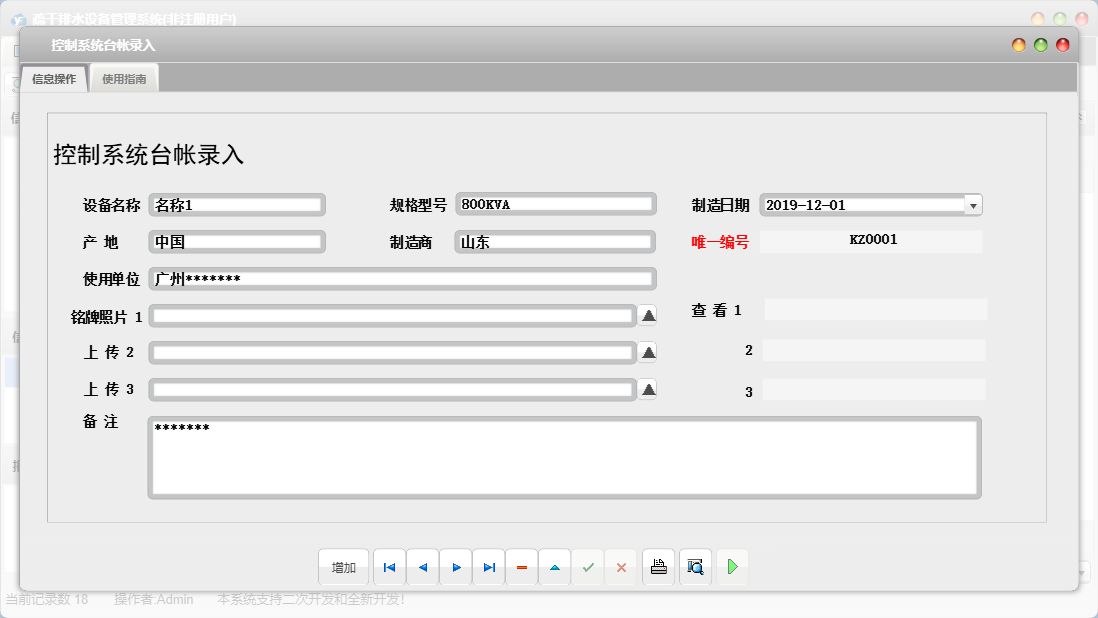
Task: Click the preview box labeled 3
Action: pyautogui.click(x=874, y=389)
